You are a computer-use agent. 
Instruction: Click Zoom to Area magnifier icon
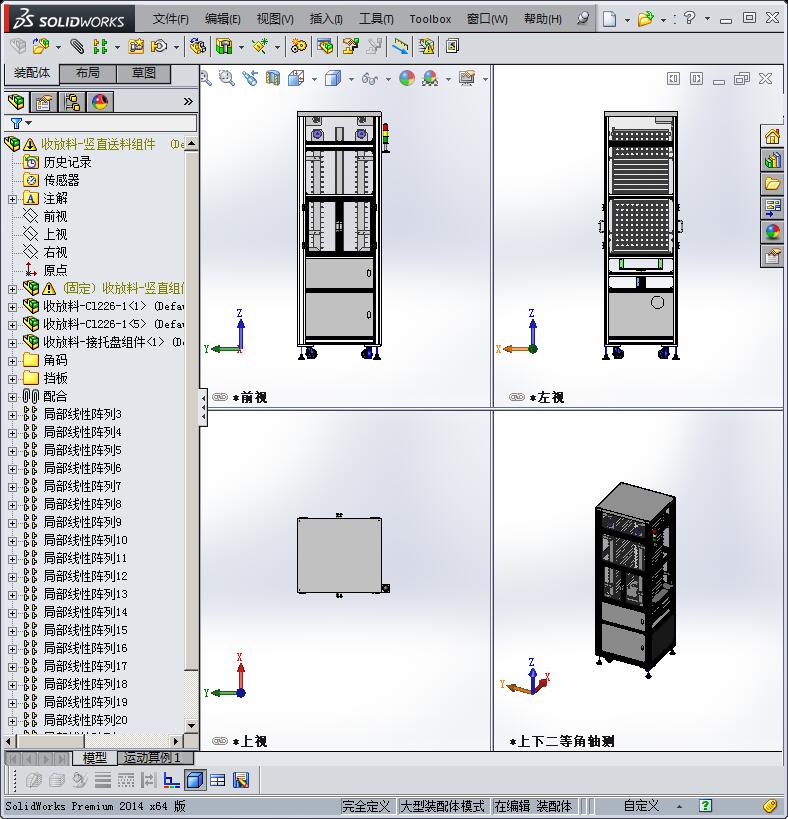(x=227, y=78)
